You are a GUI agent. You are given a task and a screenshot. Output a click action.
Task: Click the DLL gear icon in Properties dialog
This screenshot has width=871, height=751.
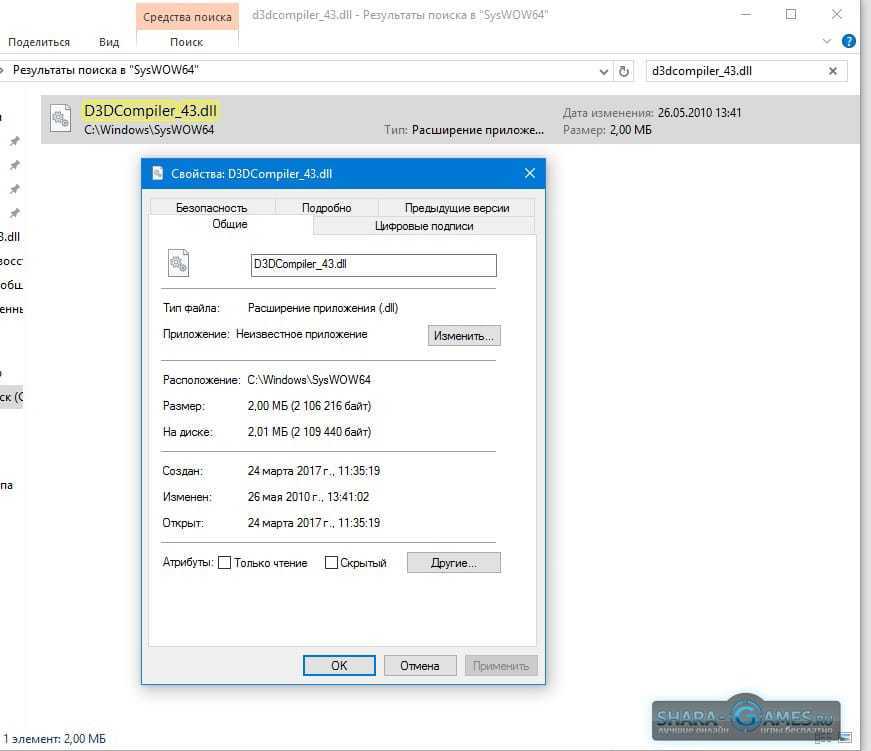coord(178,263)
